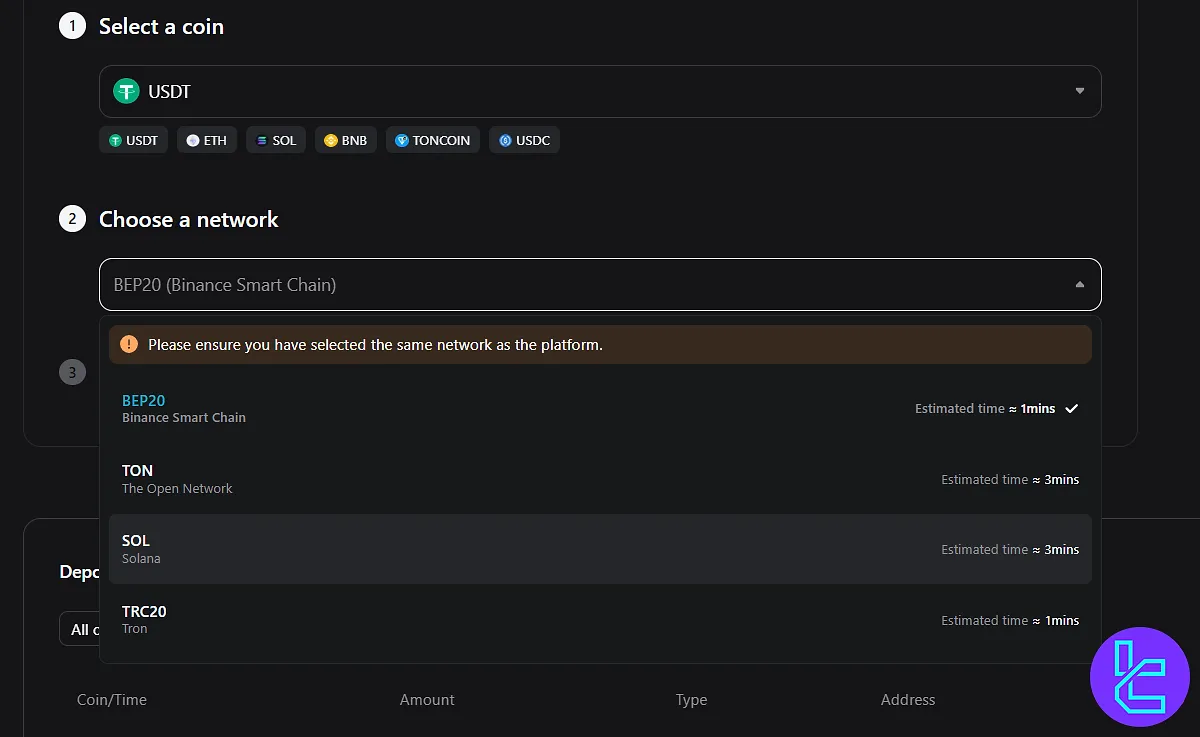Pick the USDT quick-select chip
Image resolution: width=1200 pixels, height=737 pixels.
tap(134, 140)
